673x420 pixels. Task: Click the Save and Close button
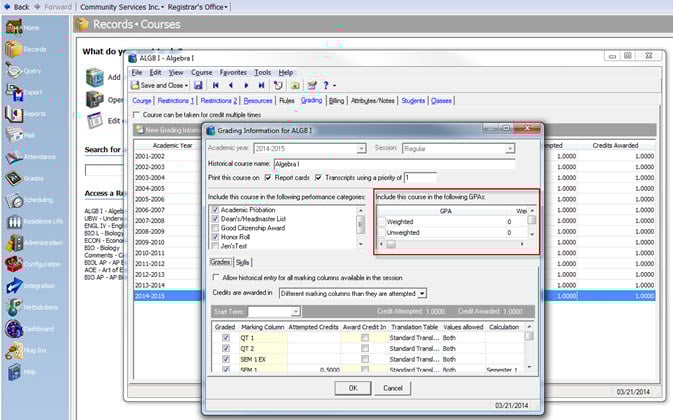[x=157, y=85]
